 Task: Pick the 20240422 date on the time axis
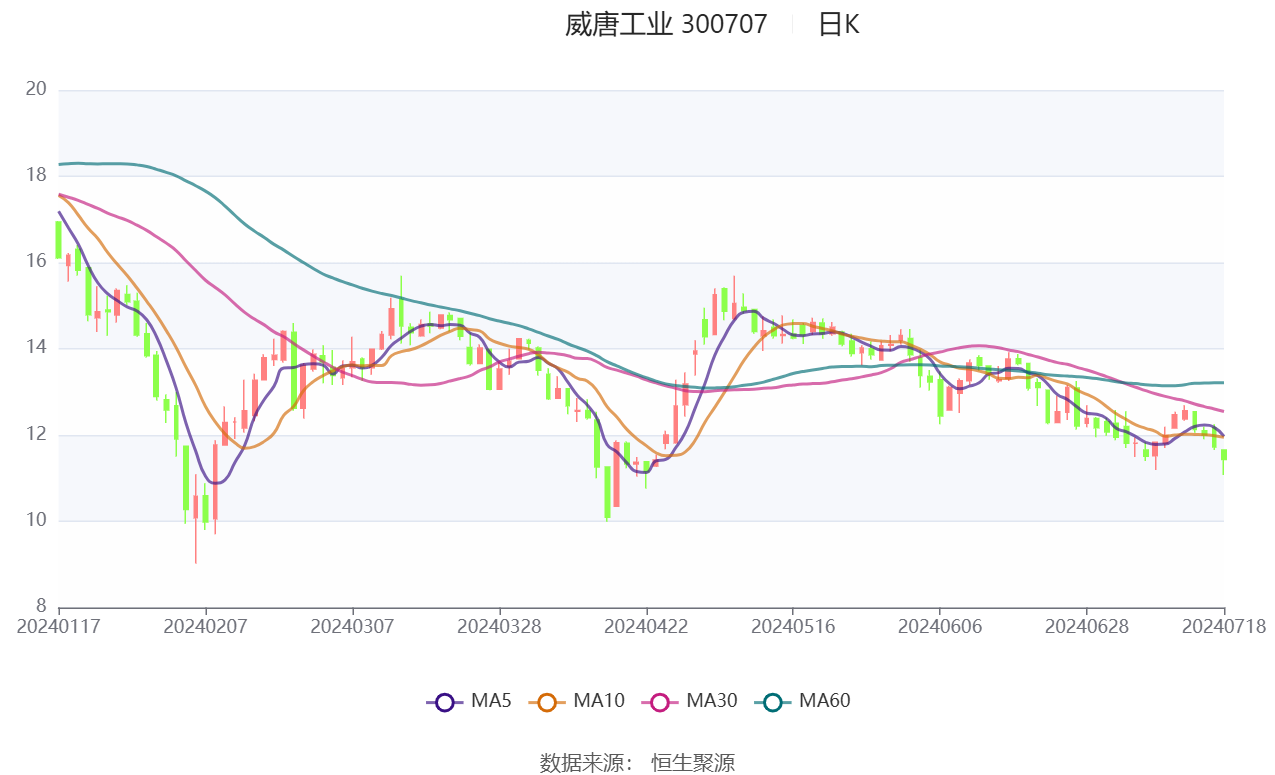(646, 627)
